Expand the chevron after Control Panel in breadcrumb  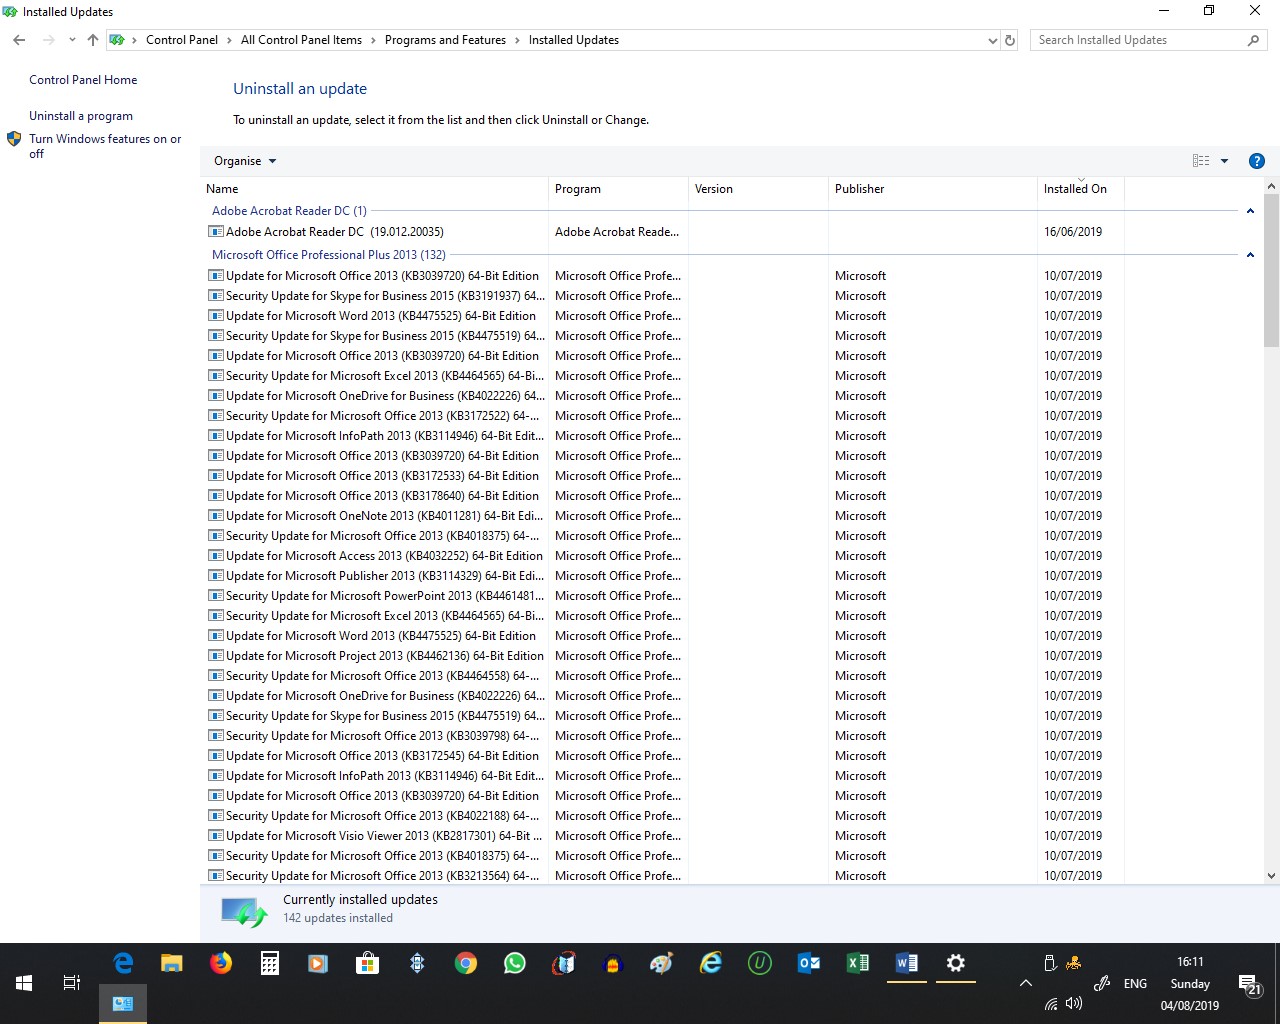pyautogui.click(x=229, y=40)
